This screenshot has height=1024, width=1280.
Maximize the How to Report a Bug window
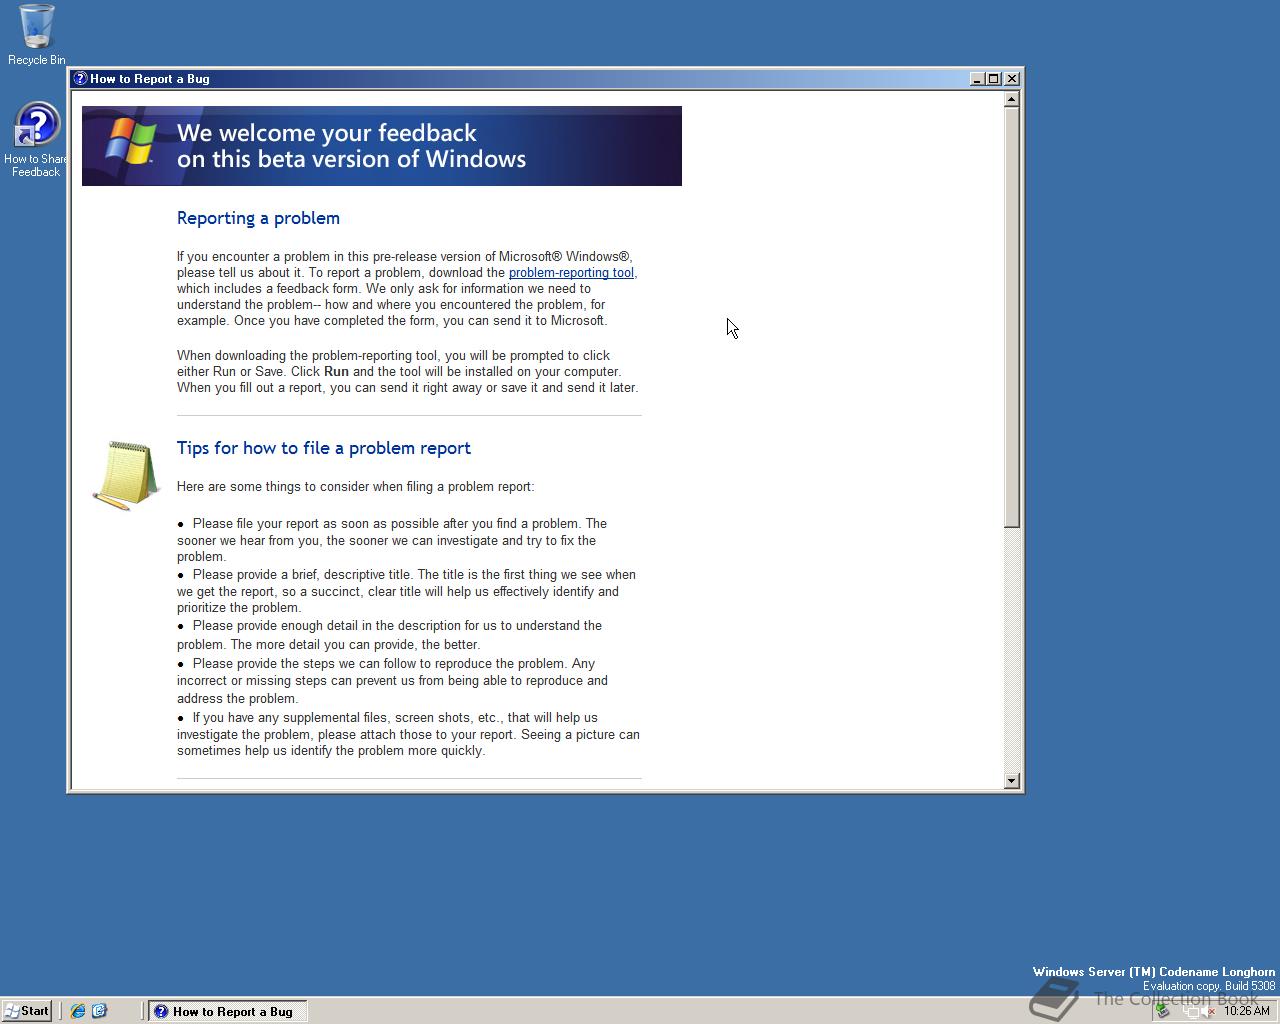[x=994, y=78]
